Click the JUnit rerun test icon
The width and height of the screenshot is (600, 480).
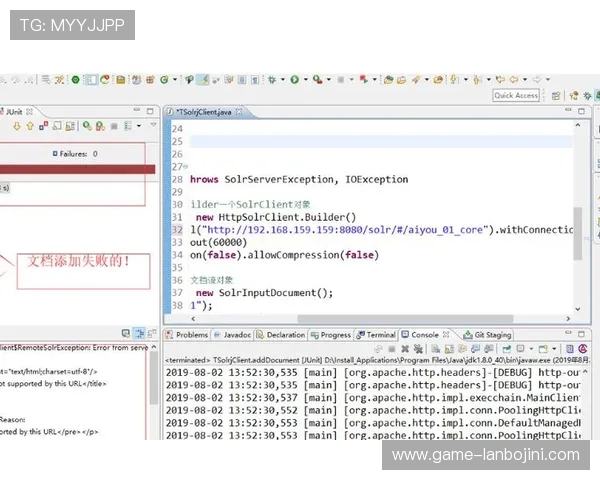(x=88, y=126)
